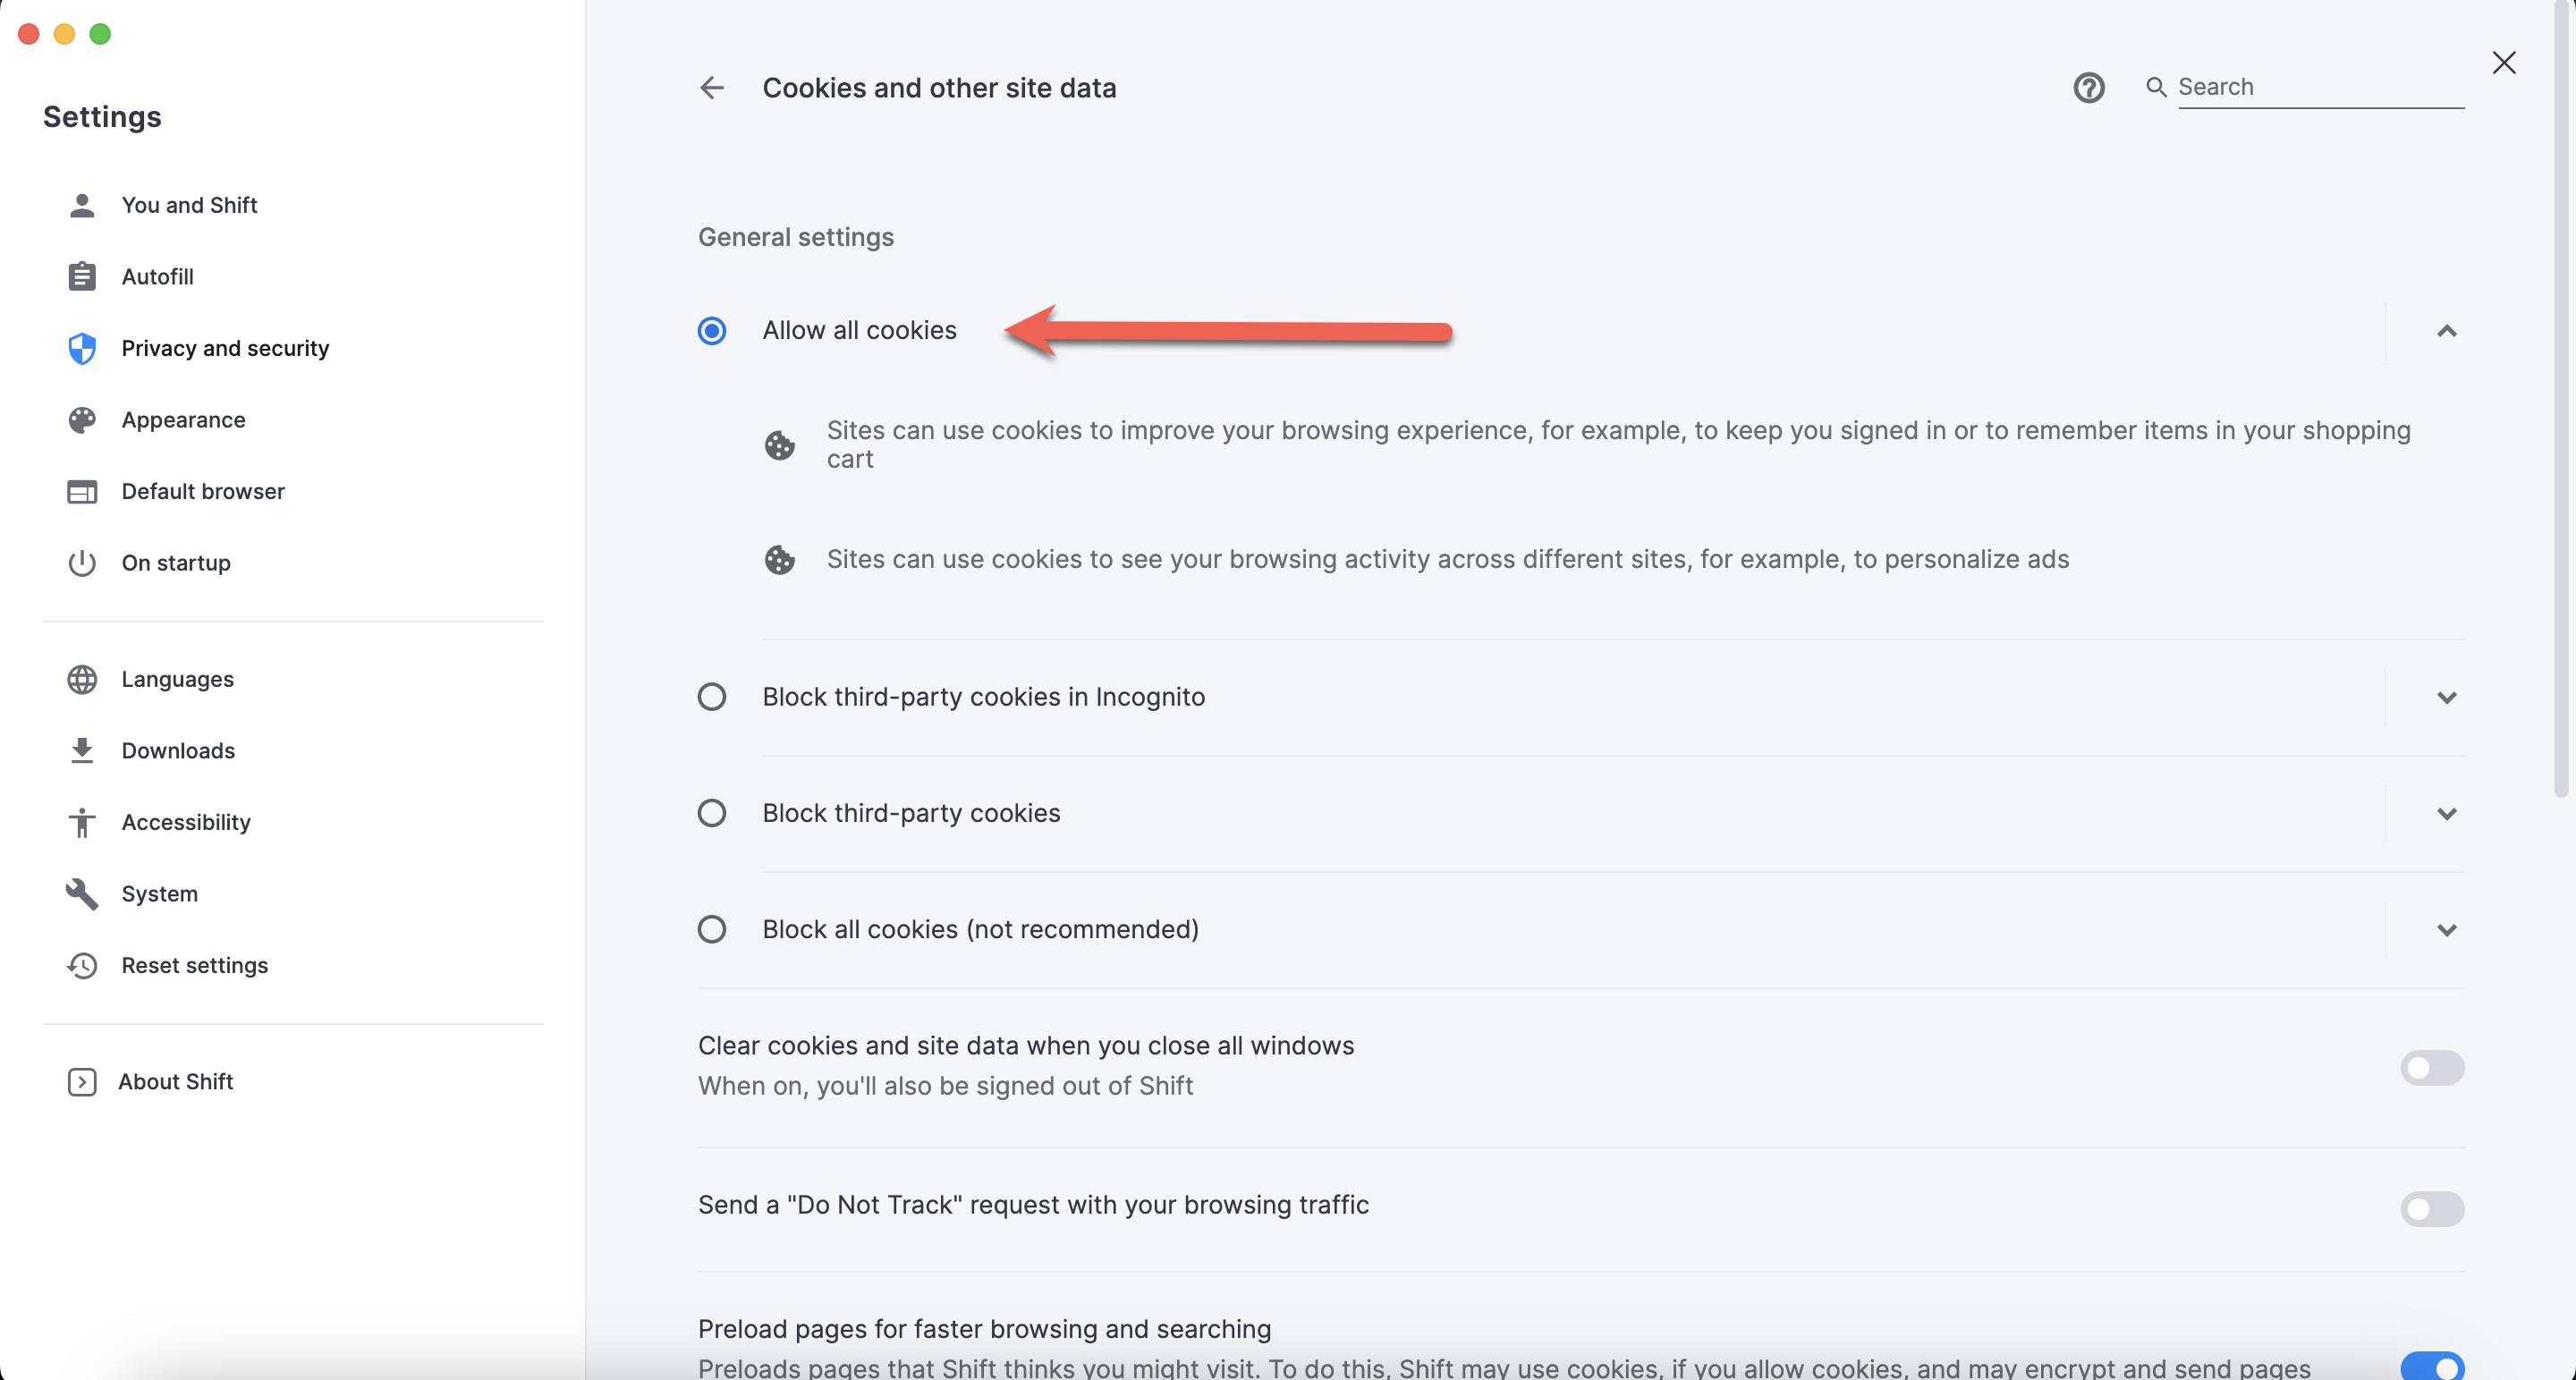Screen dimensions: 2576x1380
Task: Enable the Do Not Track request toggle
Action: tap(2432, 1209)
